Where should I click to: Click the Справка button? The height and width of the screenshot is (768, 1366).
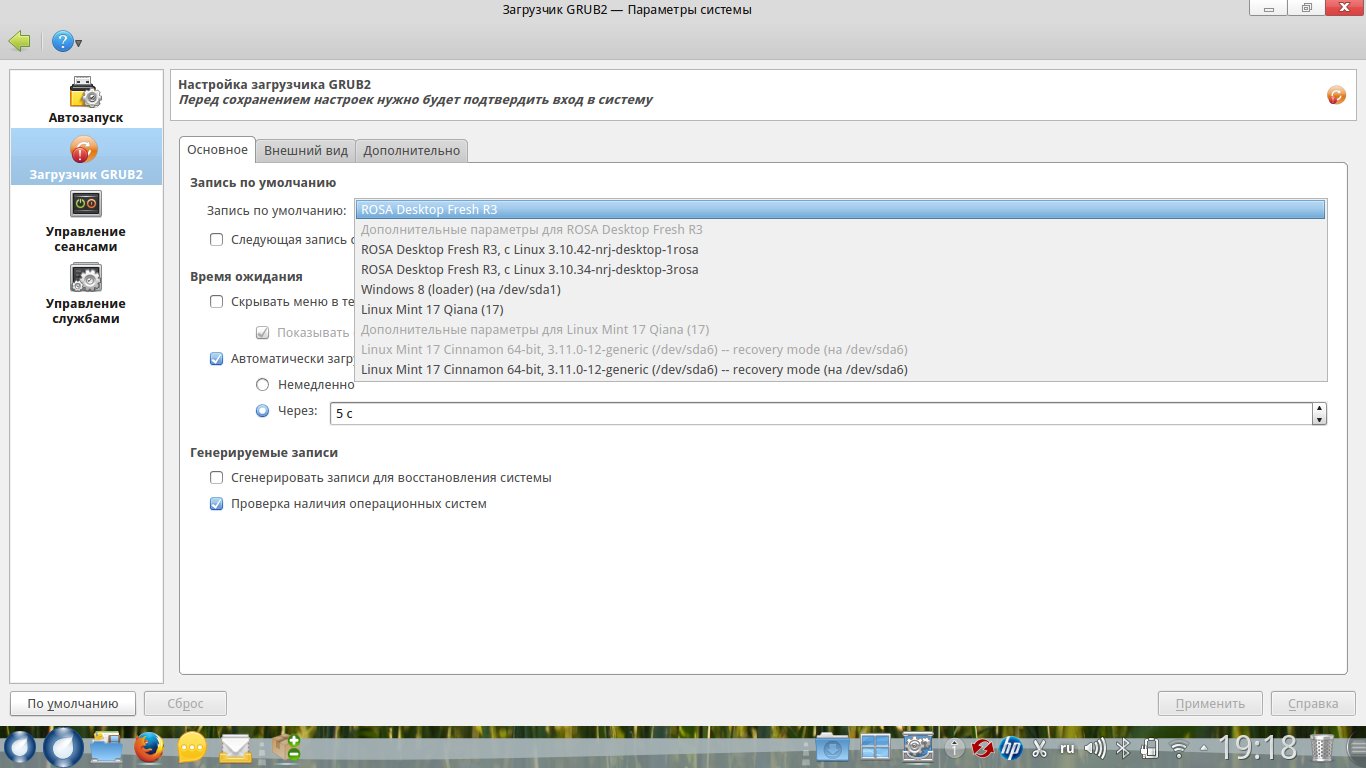[x=1313, y=703]
